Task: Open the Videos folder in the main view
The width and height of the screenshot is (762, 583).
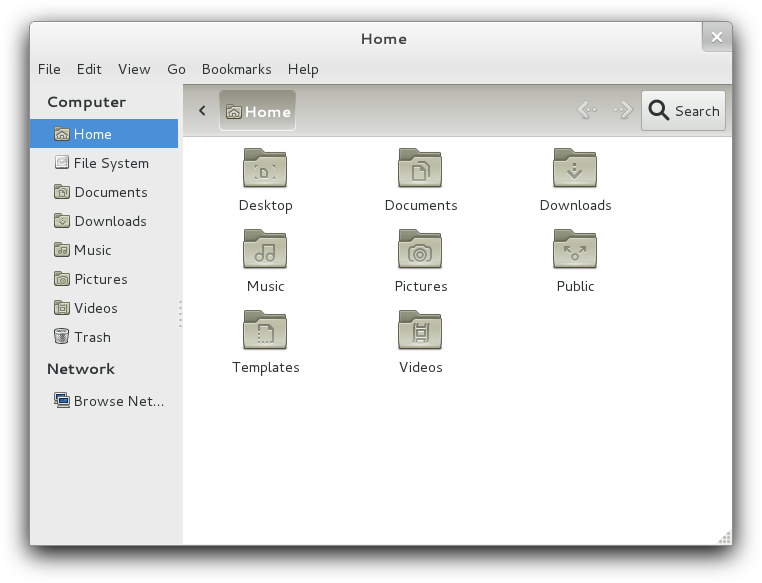Action: point(420,330)
